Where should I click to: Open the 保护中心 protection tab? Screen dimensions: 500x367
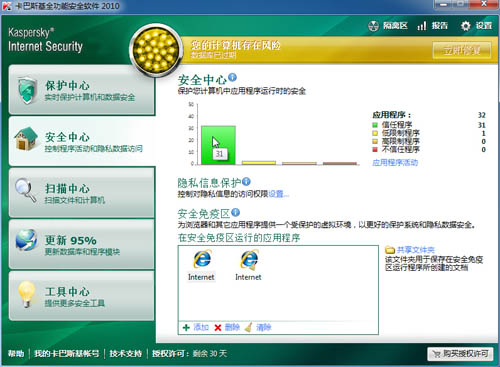[82, 90]
